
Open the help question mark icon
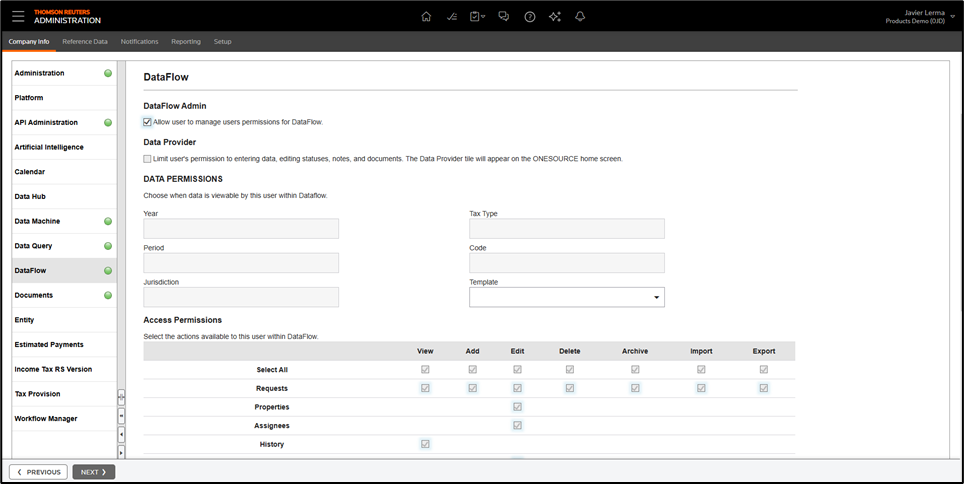tap(529, 17)
